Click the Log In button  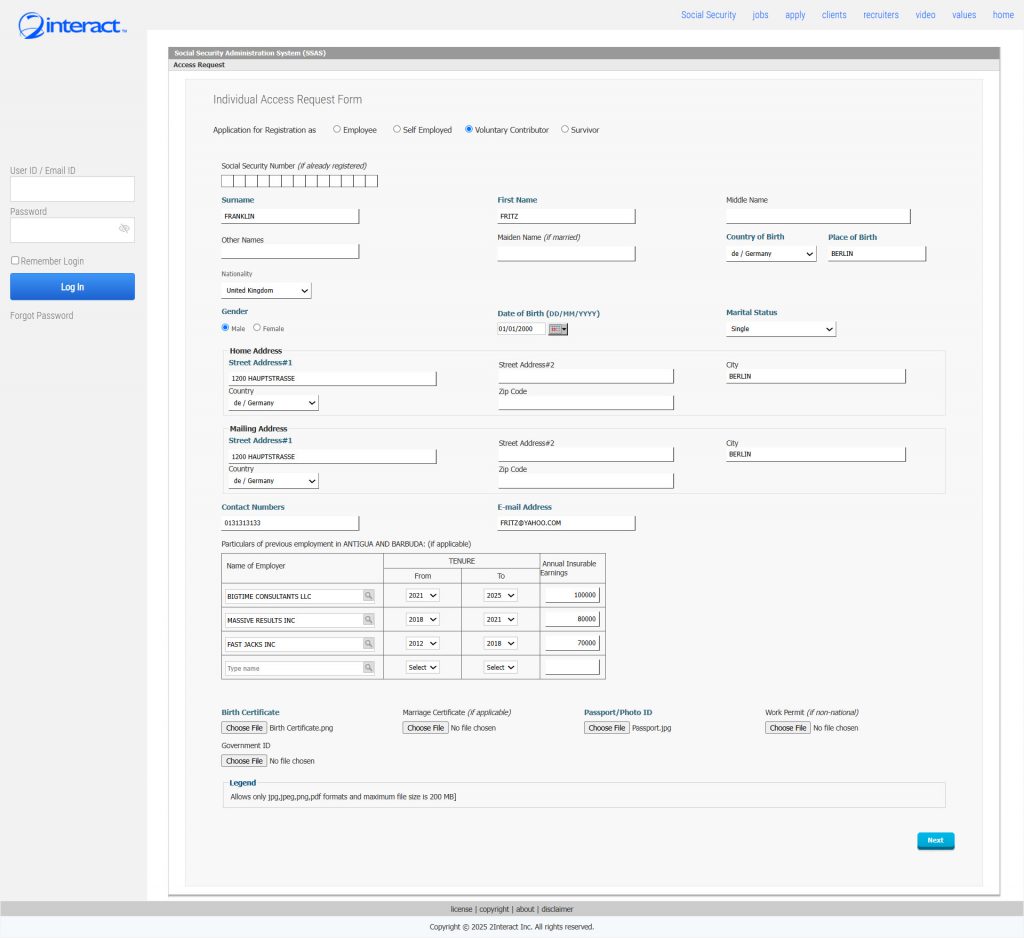[72, 287]
